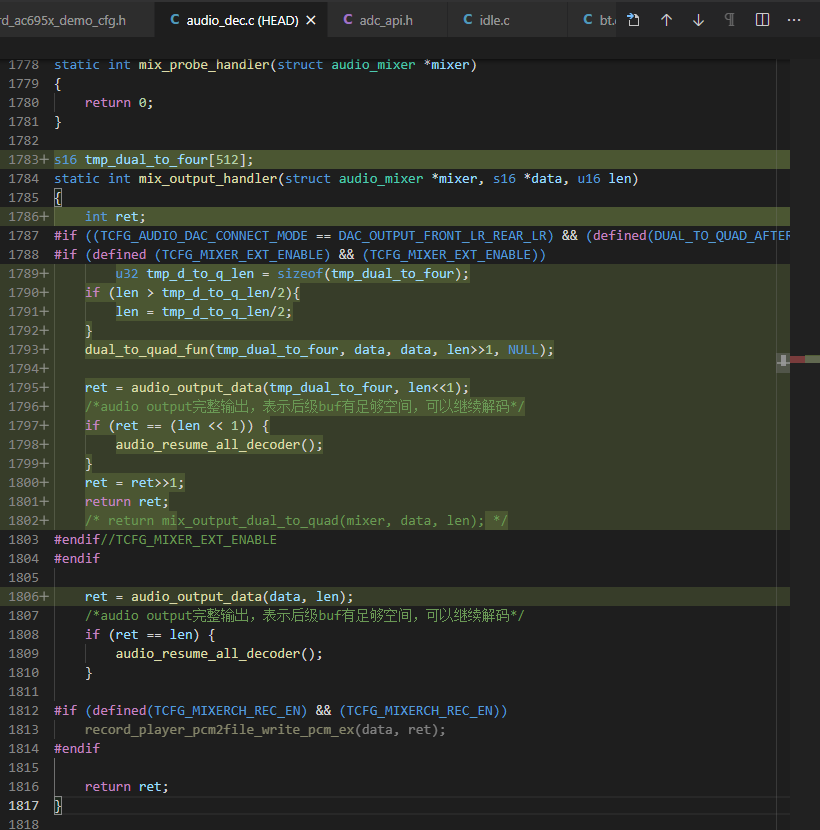Click the sizeof keyword on line 1789
The height and width of the screenshot is (830, 820).
[301, 274]
